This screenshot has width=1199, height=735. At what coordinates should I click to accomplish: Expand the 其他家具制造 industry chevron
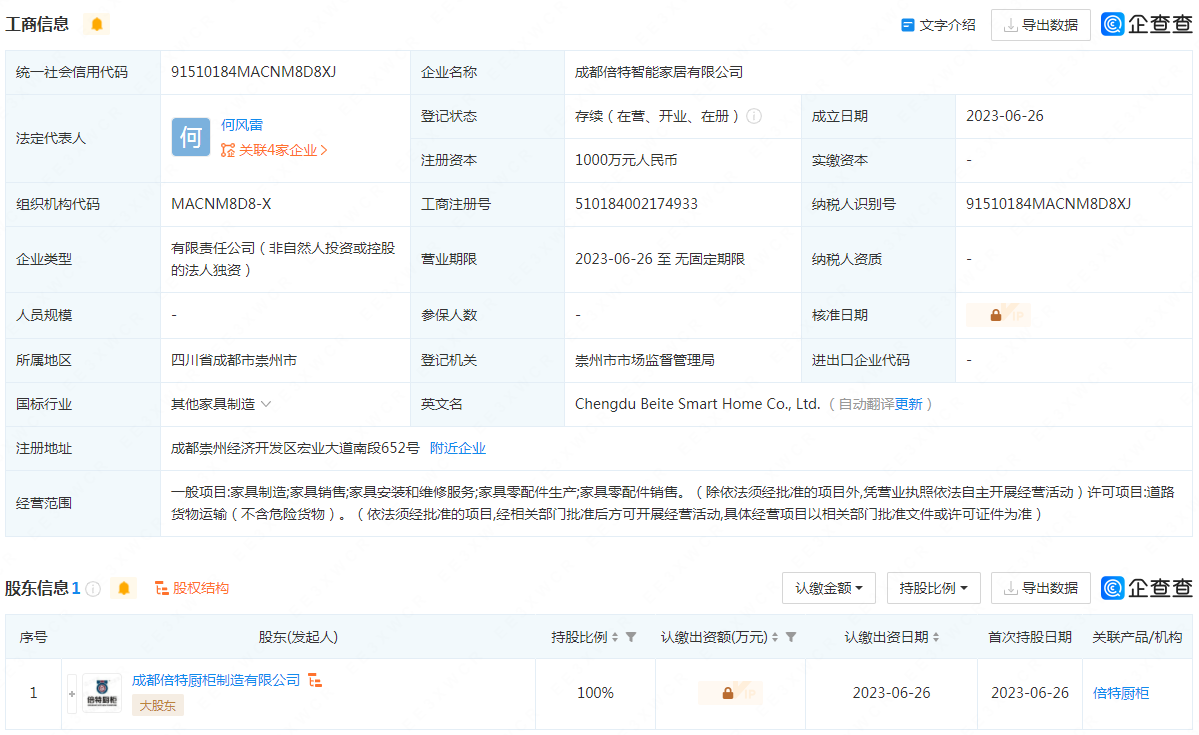click(266, 404)
